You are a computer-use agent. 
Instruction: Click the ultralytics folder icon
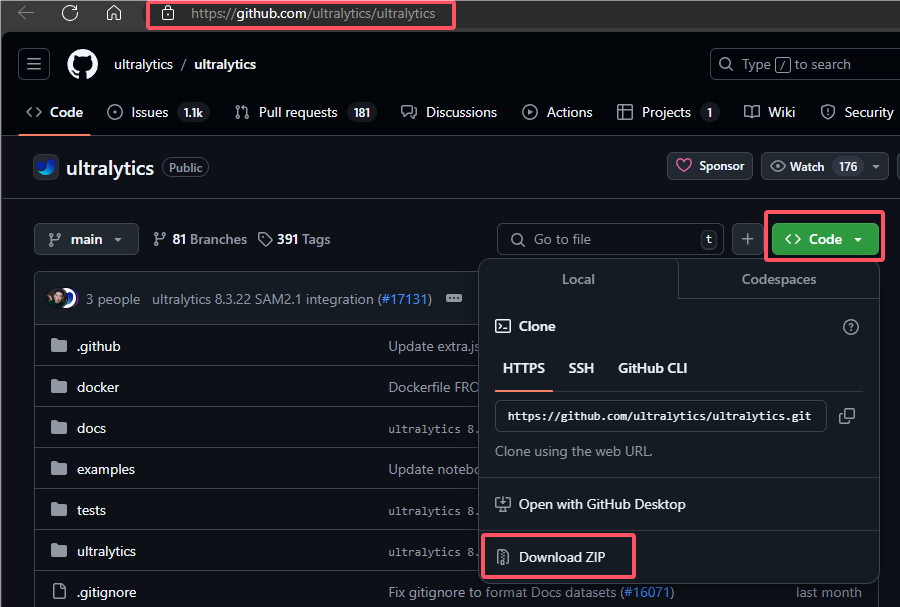click(x=59, y=551)
